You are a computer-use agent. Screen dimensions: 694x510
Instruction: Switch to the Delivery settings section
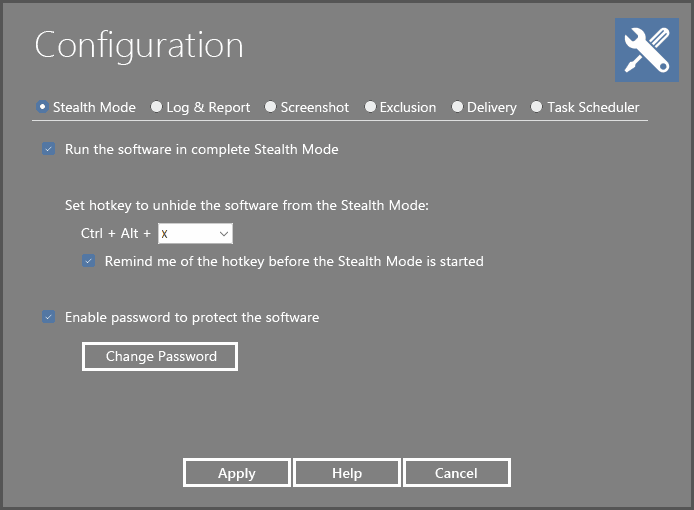pos(457,107)
